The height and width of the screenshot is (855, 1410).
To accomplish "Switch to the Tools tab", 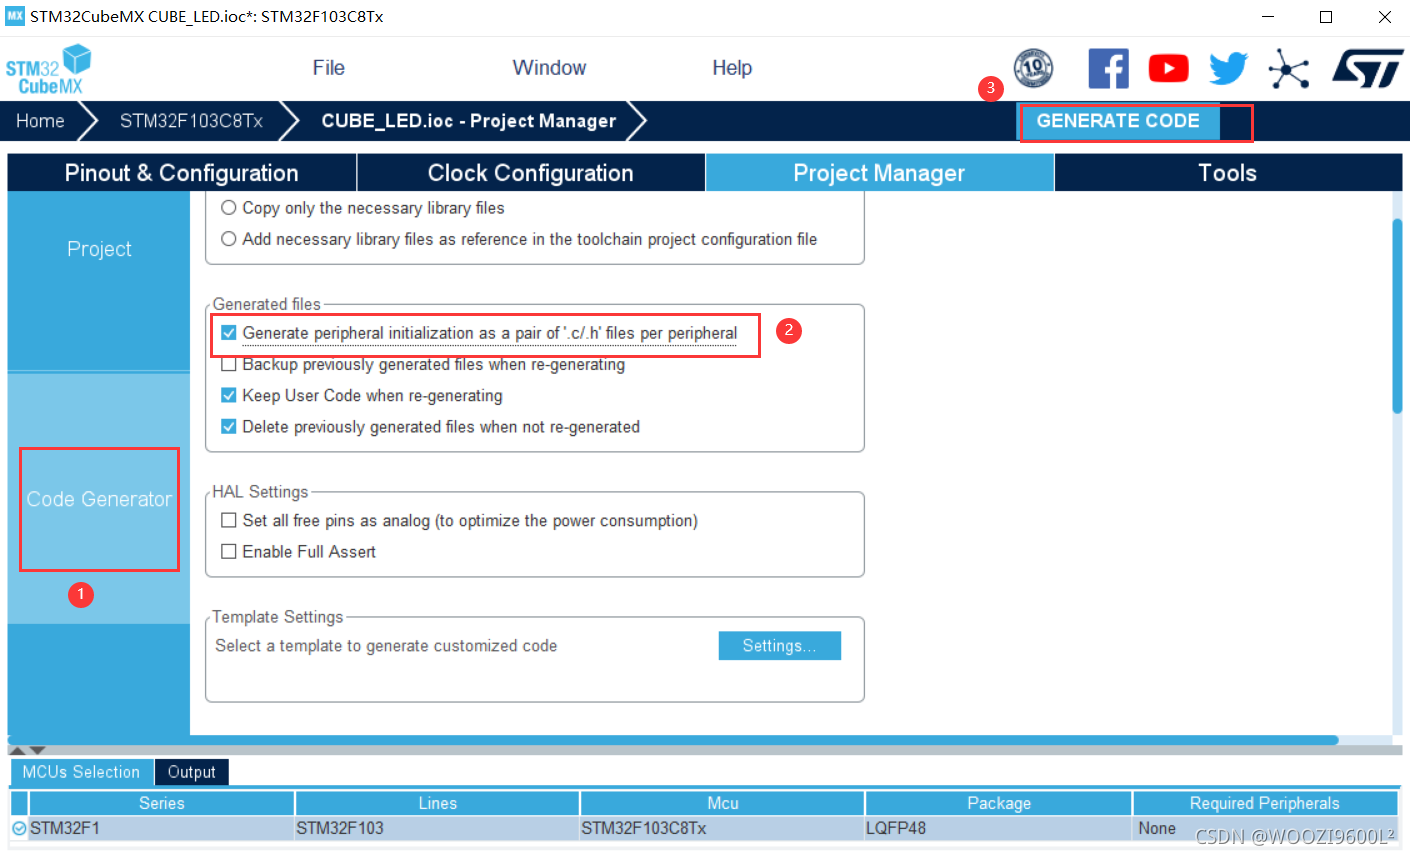I will point(1228,173).
